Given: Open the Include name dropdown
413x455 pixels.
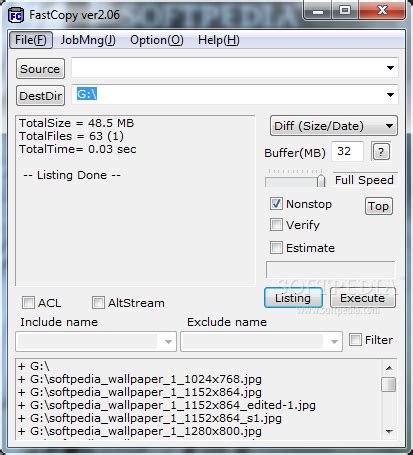Looking at the screenshot, I should (x=96, y=341).
